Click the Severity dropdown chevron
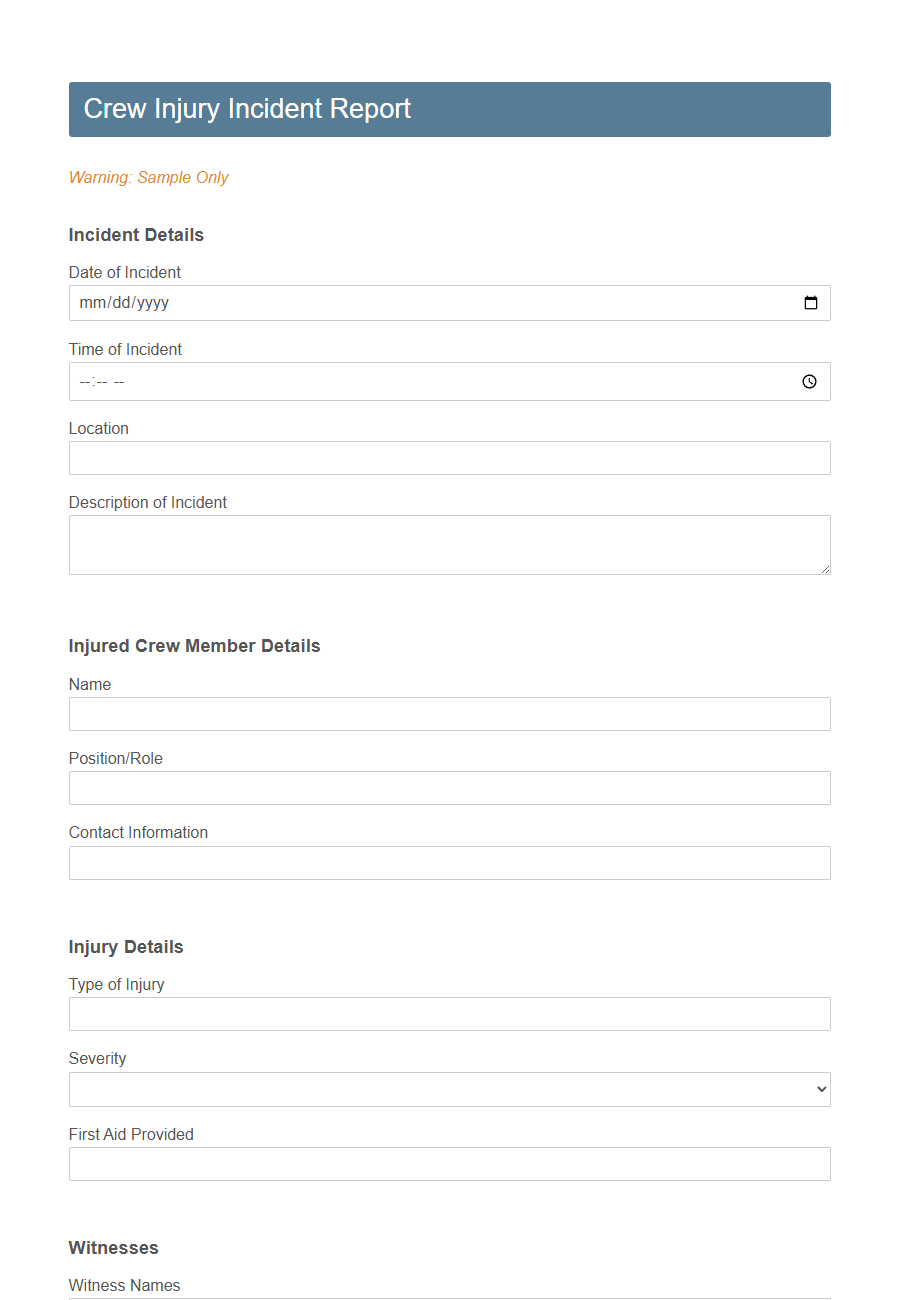Screen dimensions: 900x1300 pos(819,1089)
